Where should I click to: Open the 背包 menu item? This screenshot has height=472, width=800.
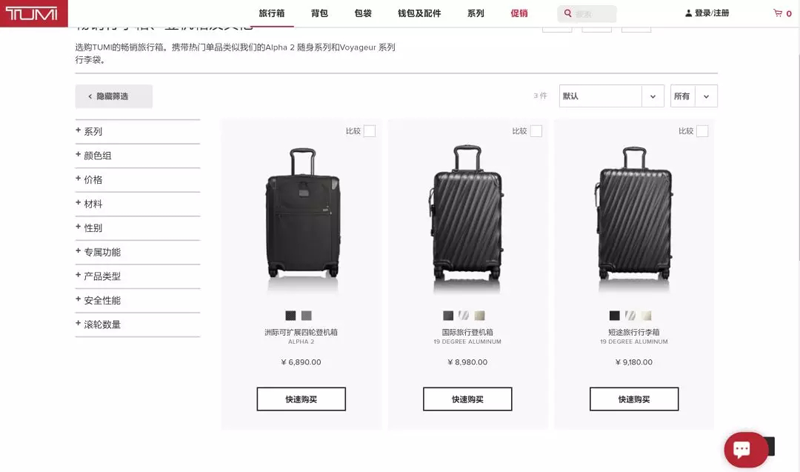[319, 13]
